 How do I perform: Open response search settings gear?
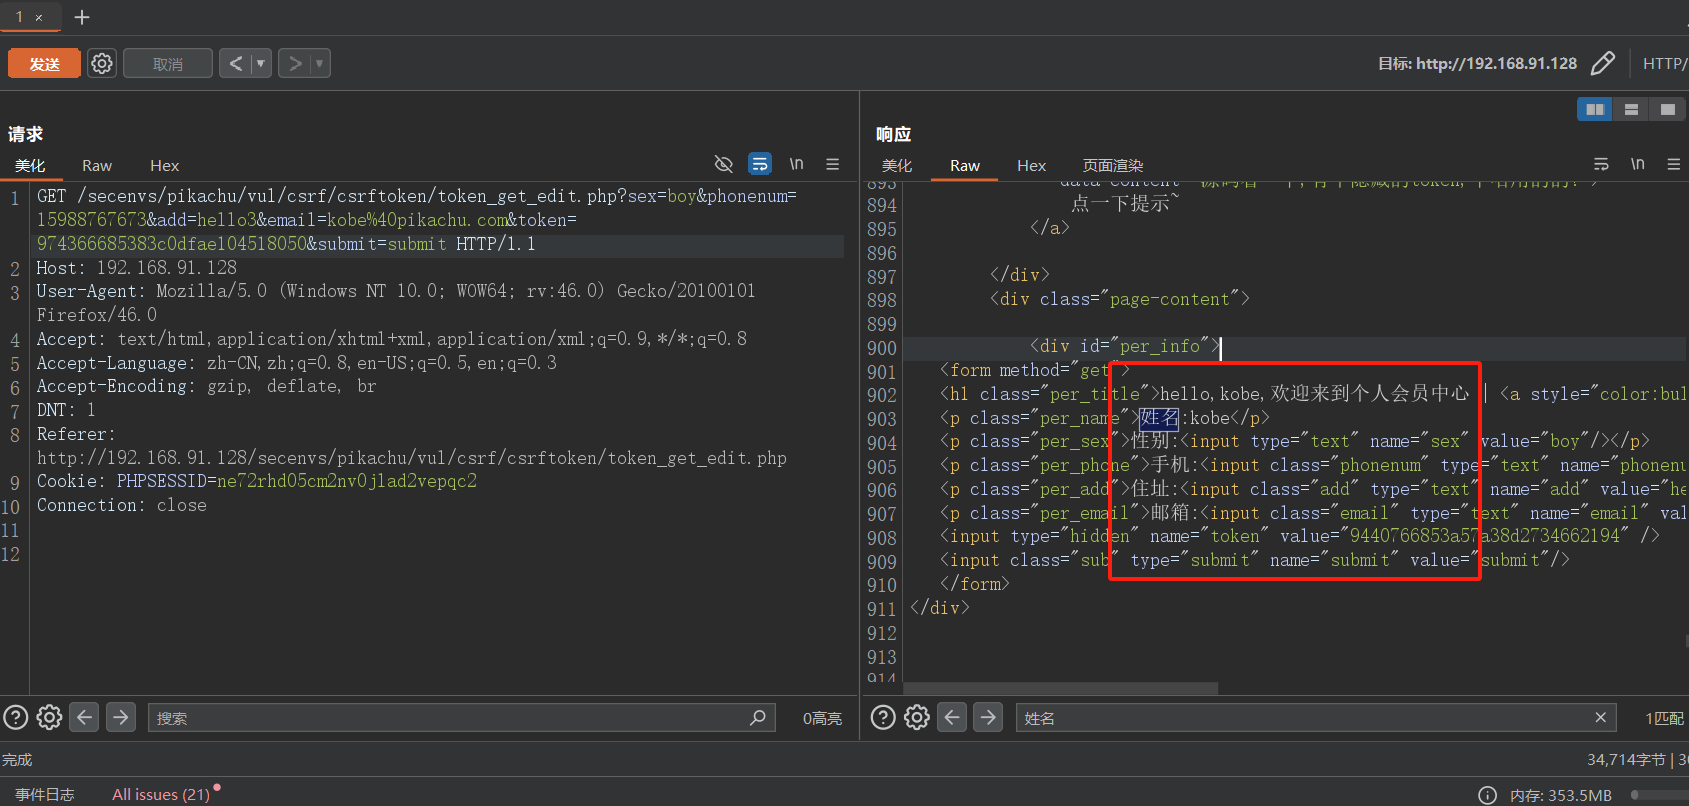point(917,717)
